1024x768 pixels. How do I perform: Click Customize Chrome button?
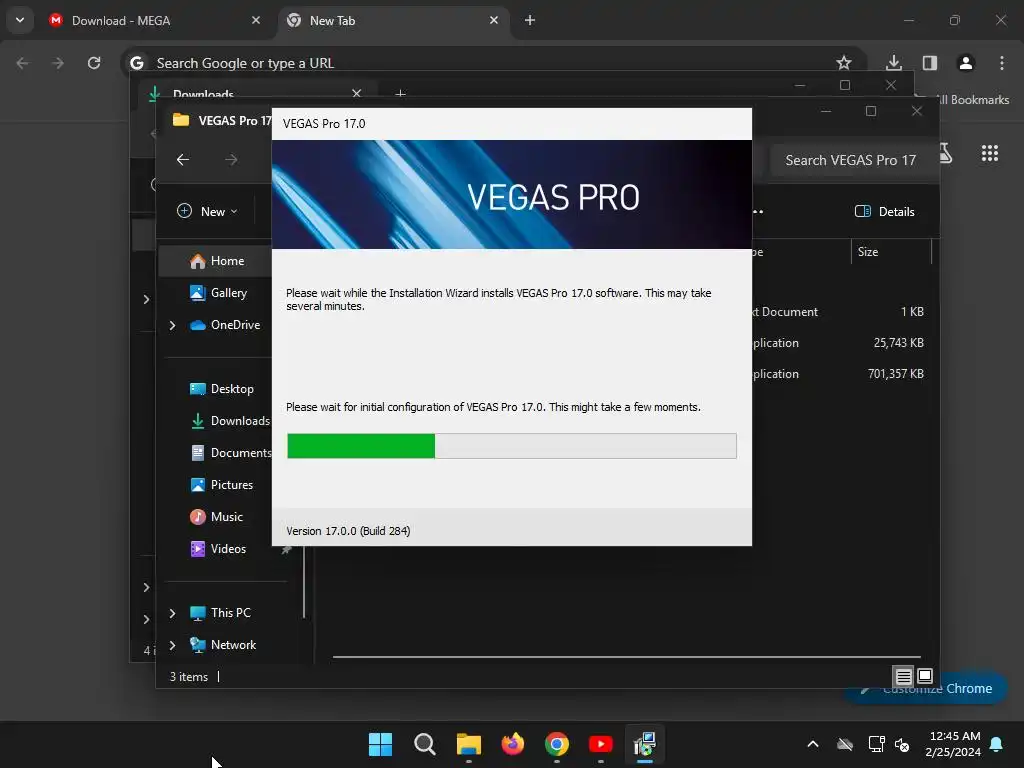tap(925, 688)
